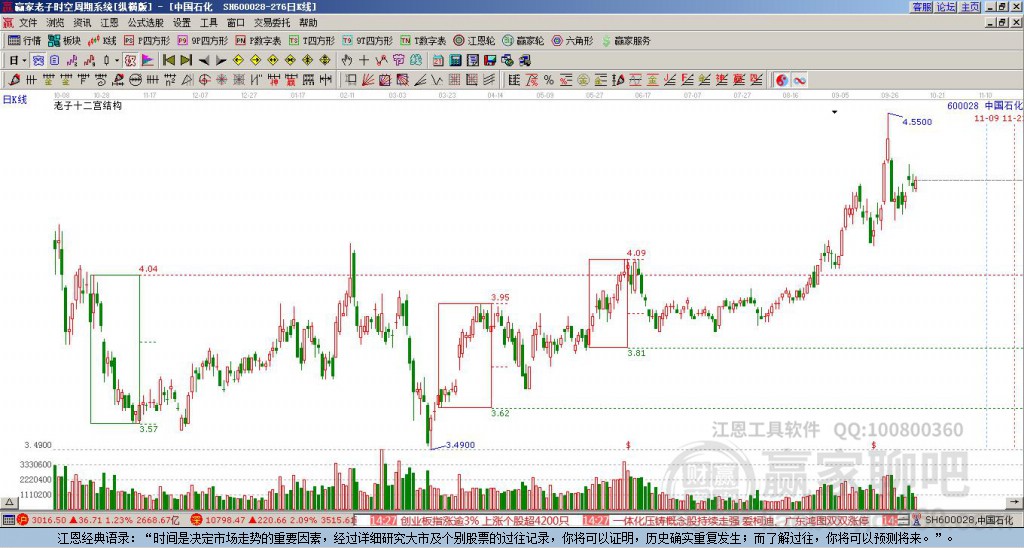Image resolution: width=1024 pixels, height=548 pixels.
Task: Select the zigzag wave line tool
Action: coord(437,80)
